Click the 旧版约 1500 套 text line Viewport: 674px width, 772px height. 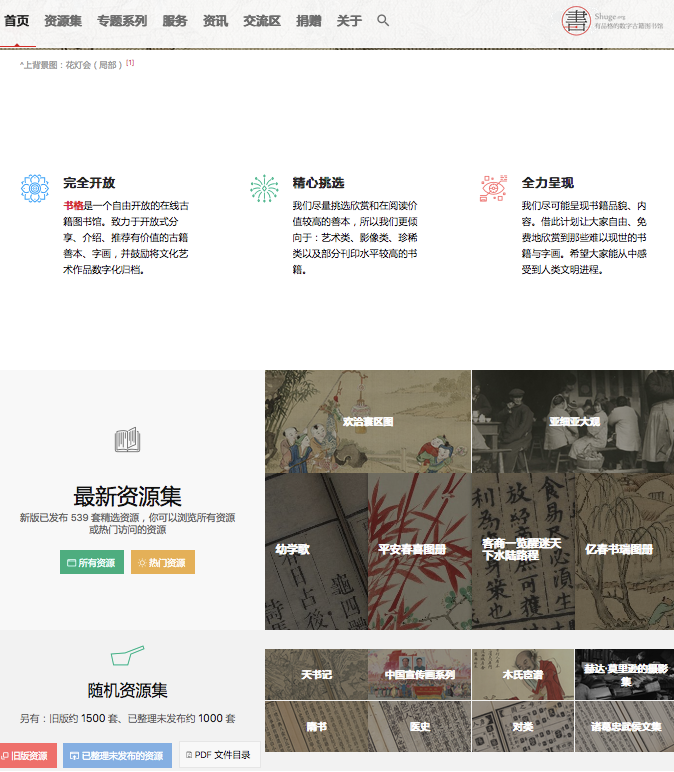click(128, 718)
